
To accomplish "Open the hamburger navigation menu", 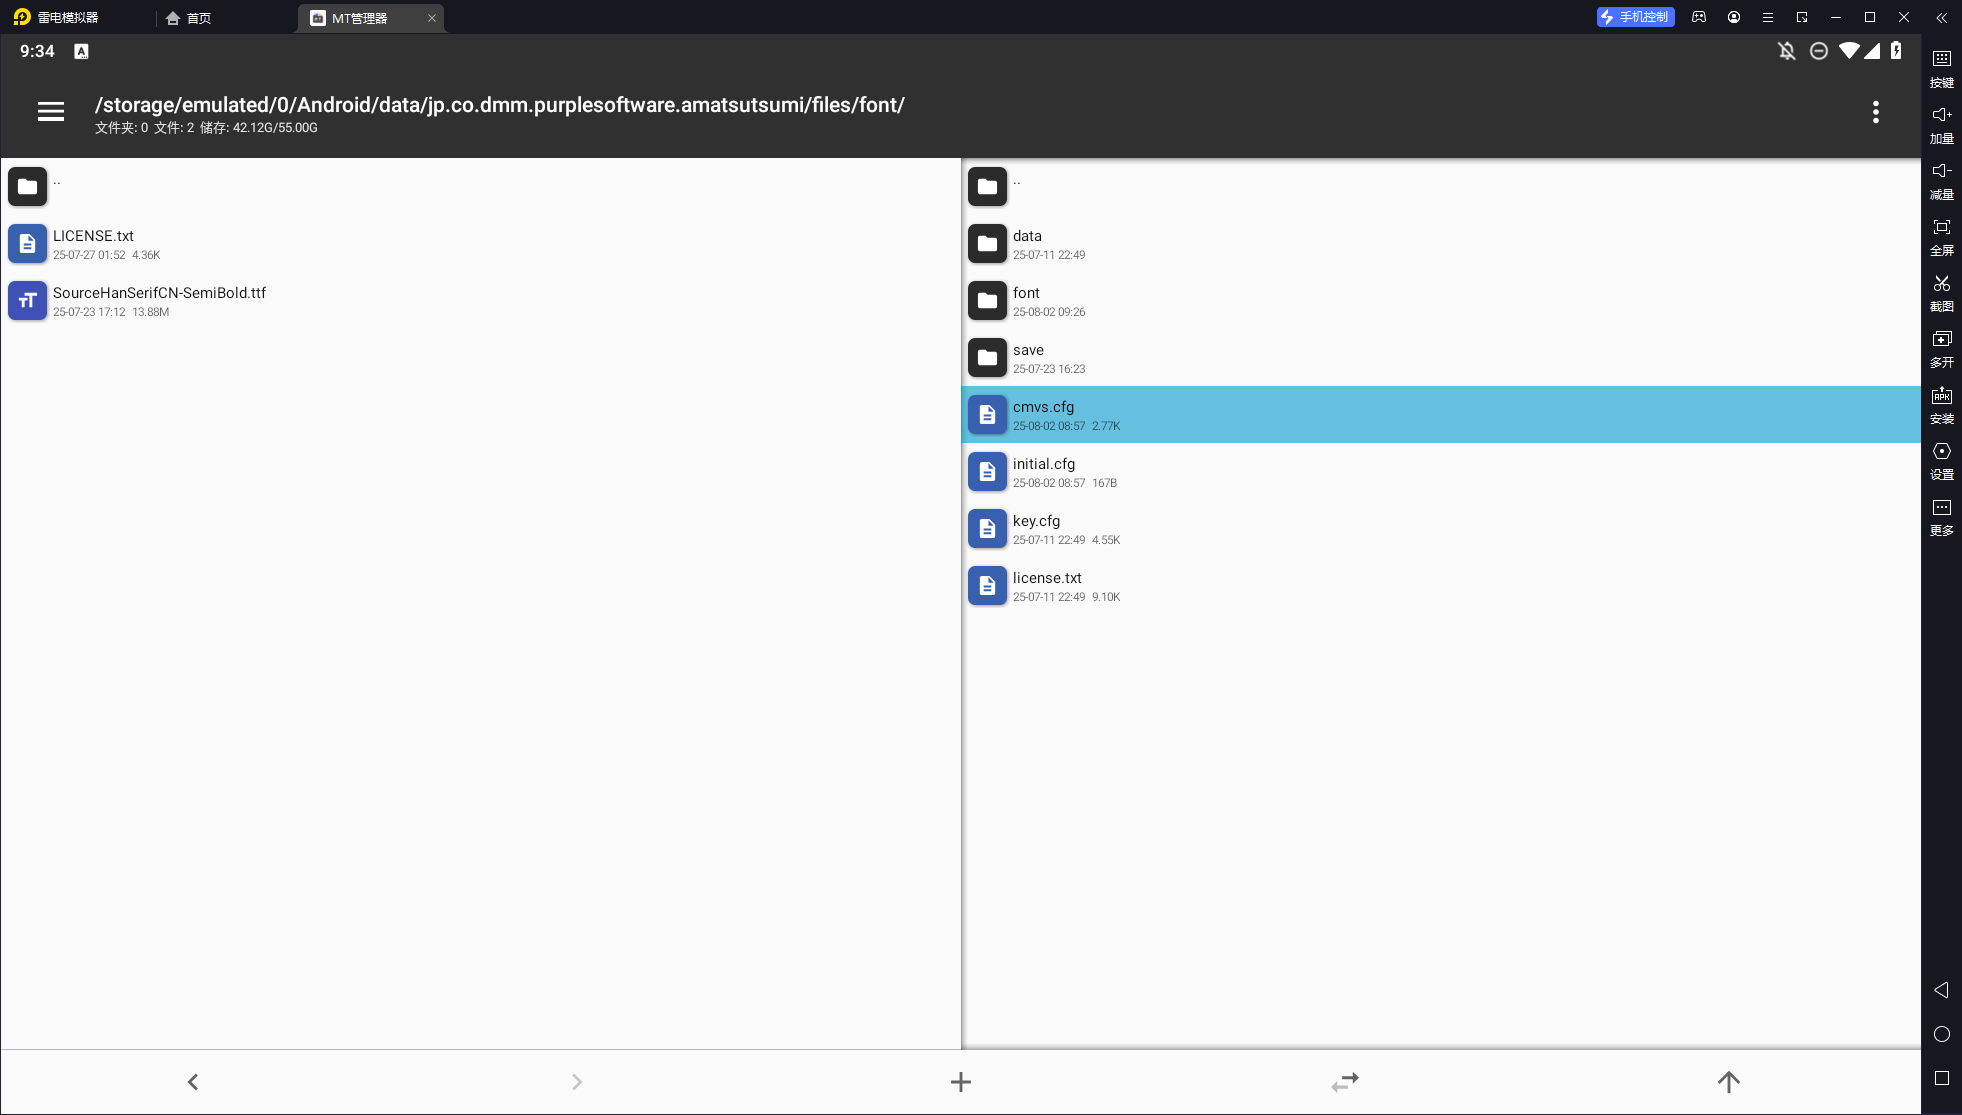I will click(51, 112).
